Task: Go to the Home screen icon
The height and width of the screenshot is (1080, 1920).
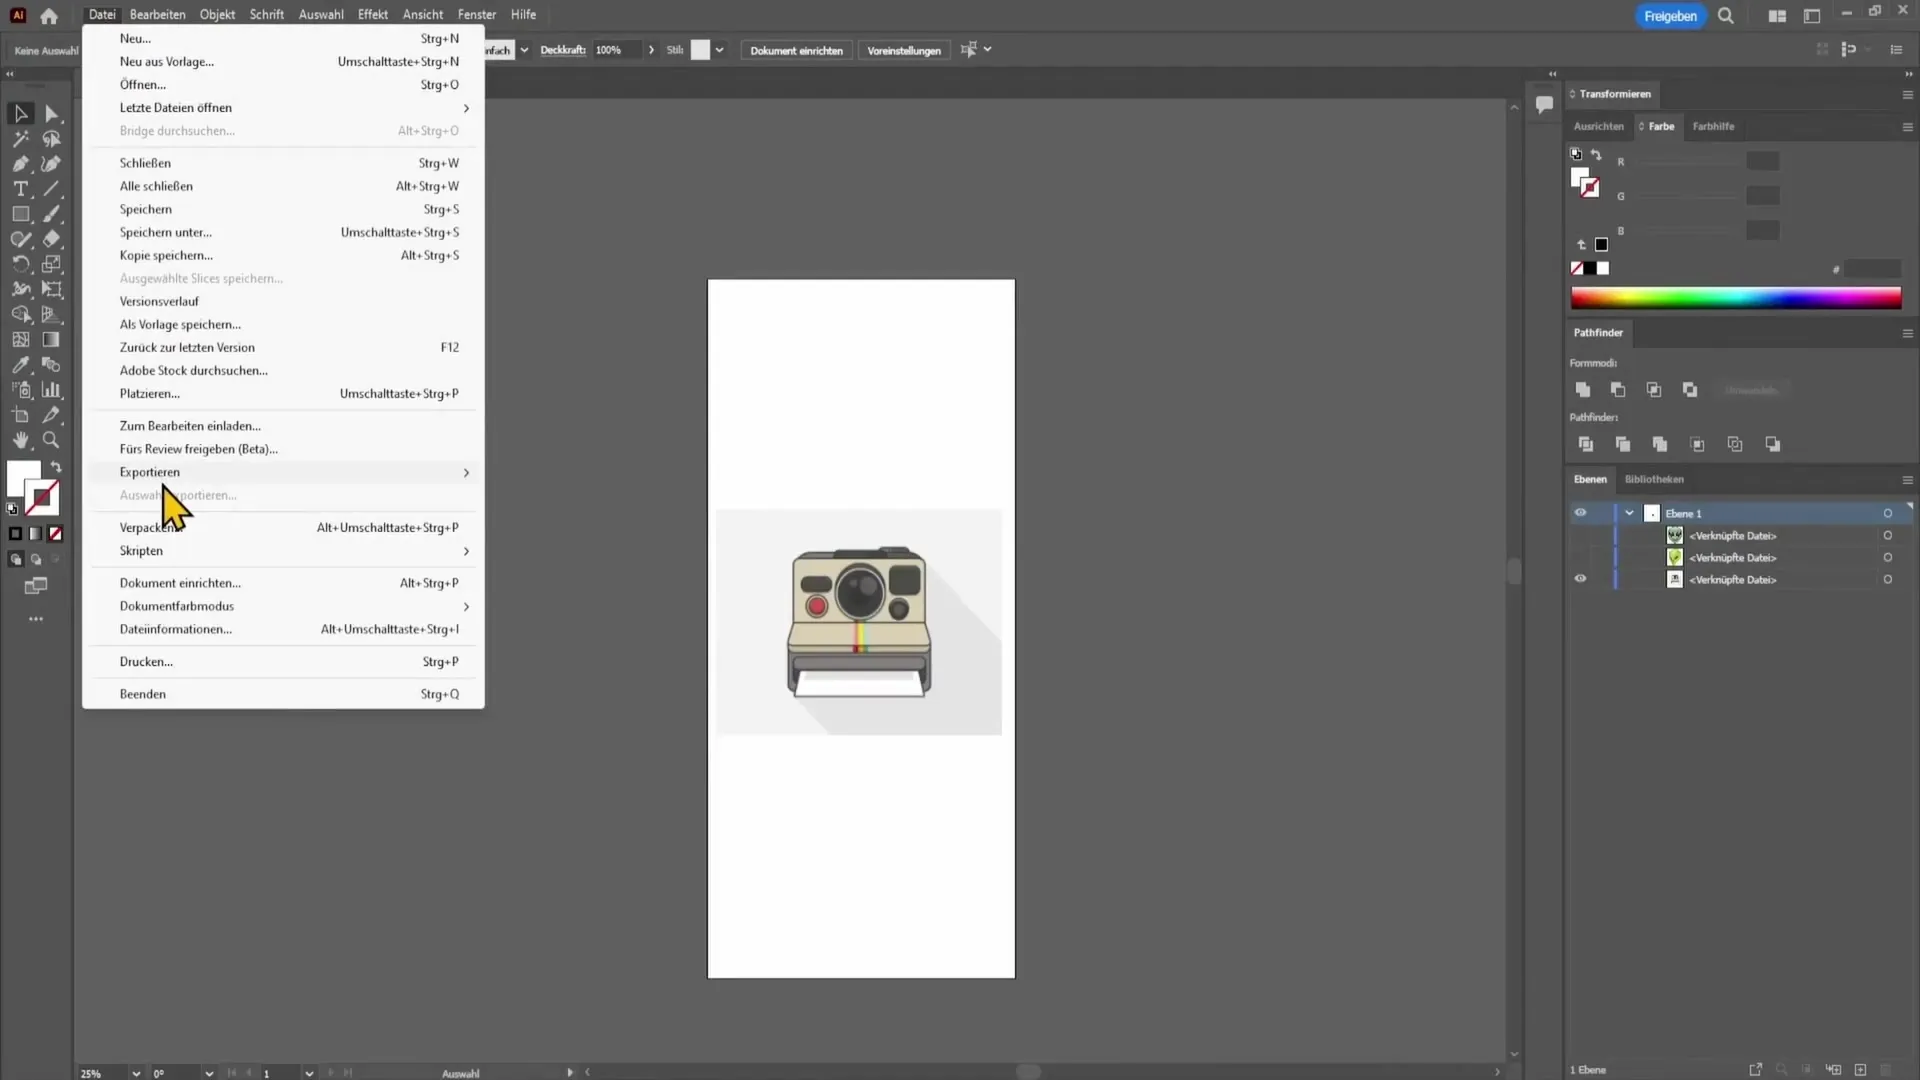Action: coord(49,16)
